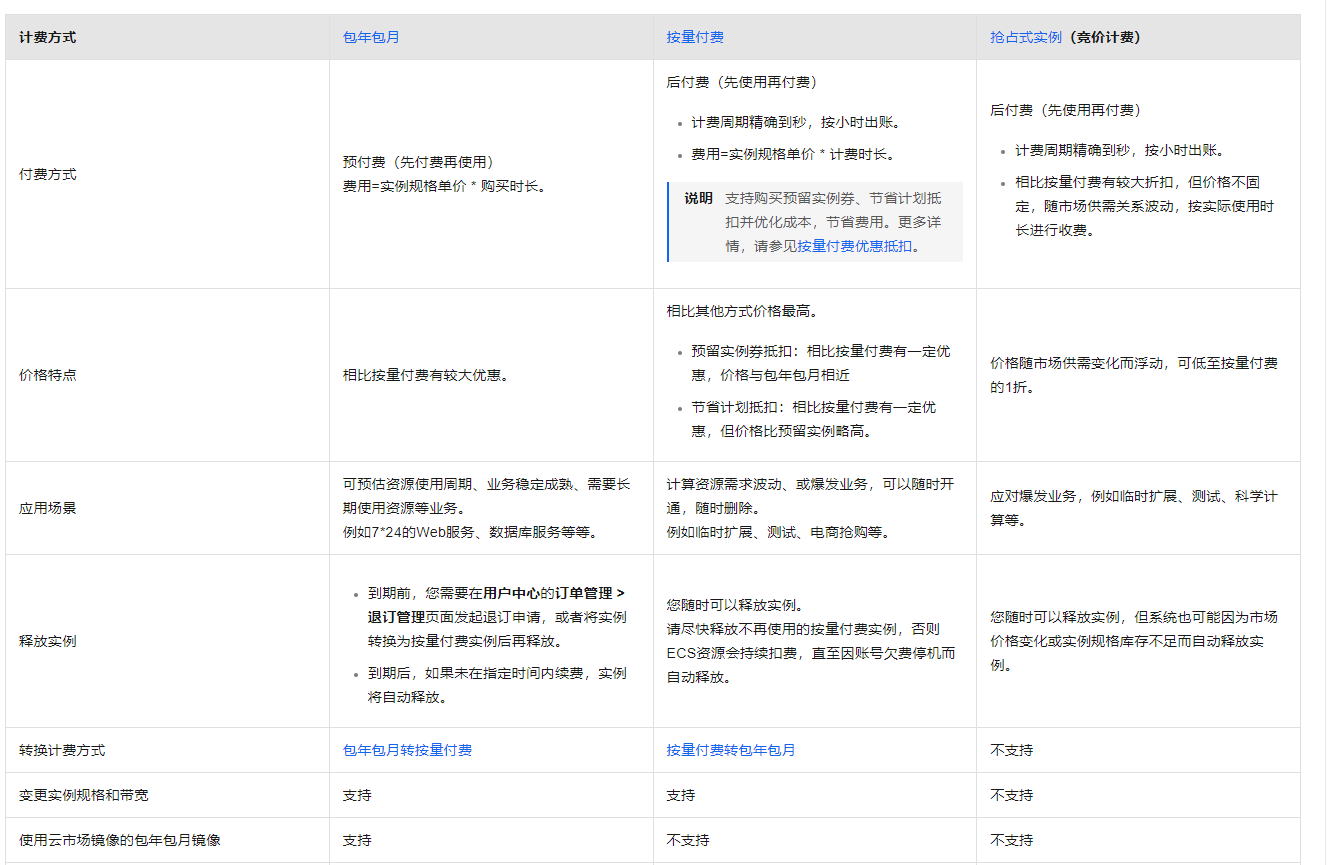Click 例如7*24的Web服务 text line

tap(471, 532)
